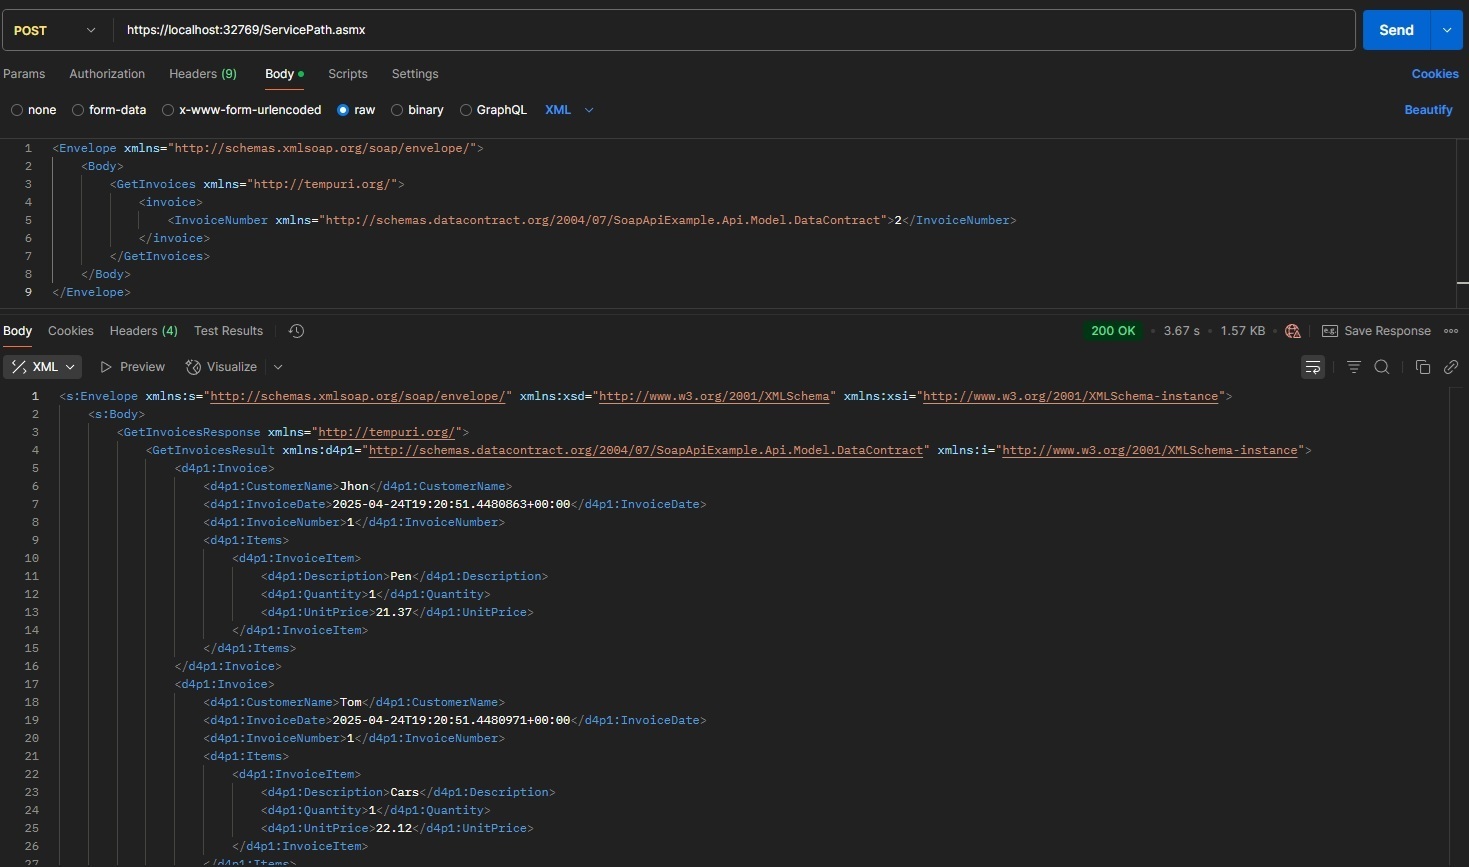Switch to the Params tab
Screen dimensions: 1469x867
click(x=24, y=74)
